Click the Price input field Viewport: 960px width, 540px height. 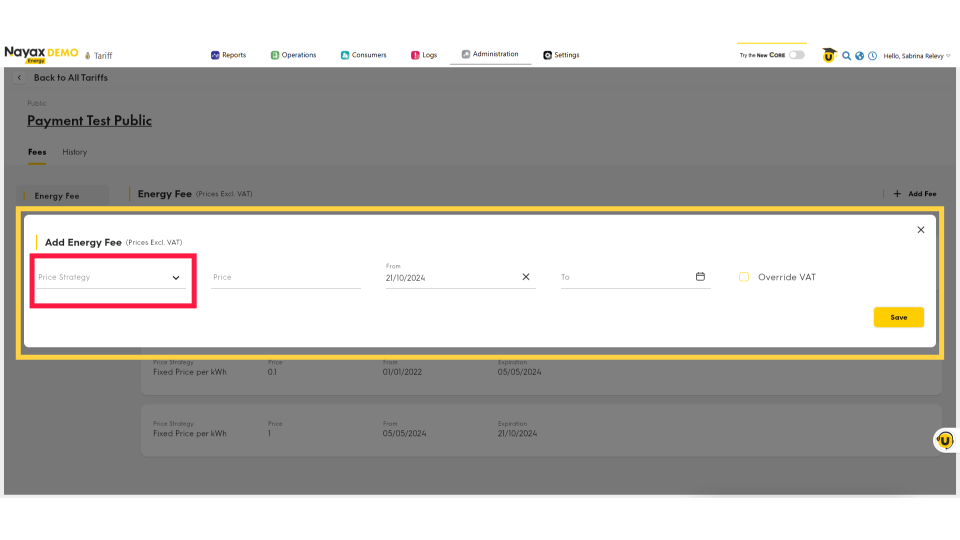coord(285,278)
